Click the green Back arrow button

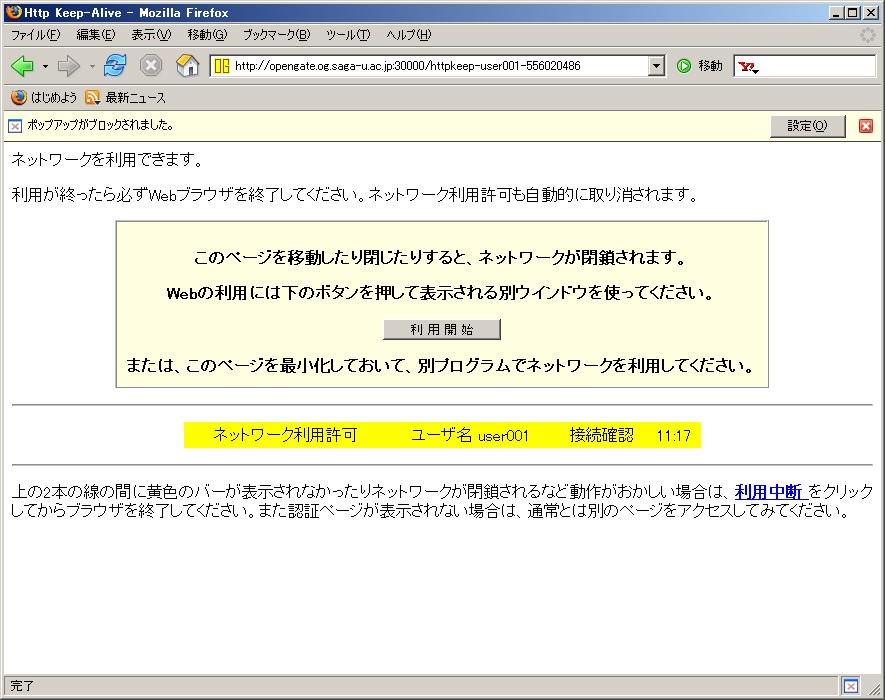[22, 66]
